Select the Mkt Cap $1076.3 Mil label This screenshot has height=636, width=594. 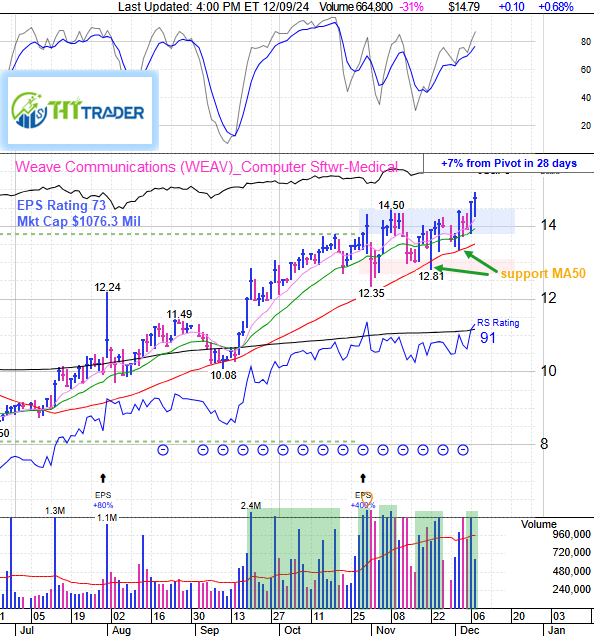point(79,221)
